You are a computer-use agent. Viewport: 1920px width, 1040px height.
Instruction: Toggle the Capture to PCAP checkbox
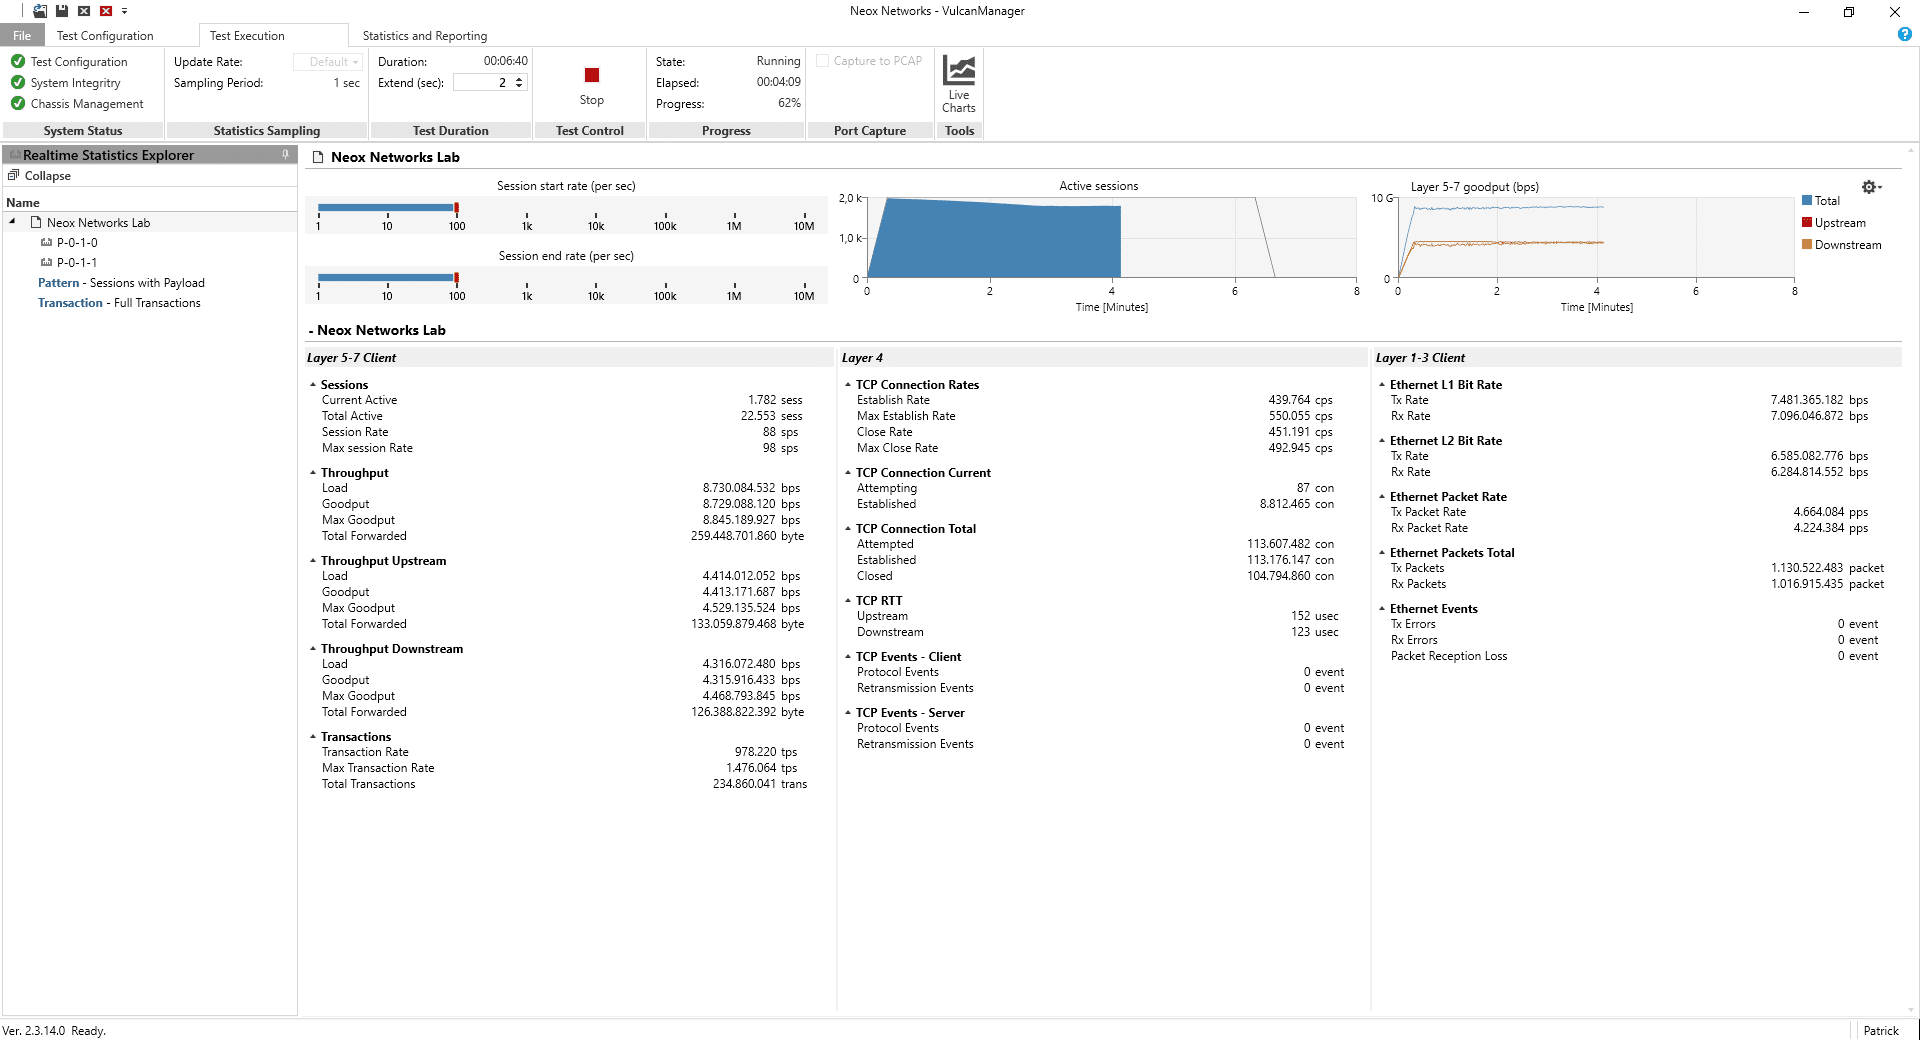pyautogui.click(x=823, y=61)
